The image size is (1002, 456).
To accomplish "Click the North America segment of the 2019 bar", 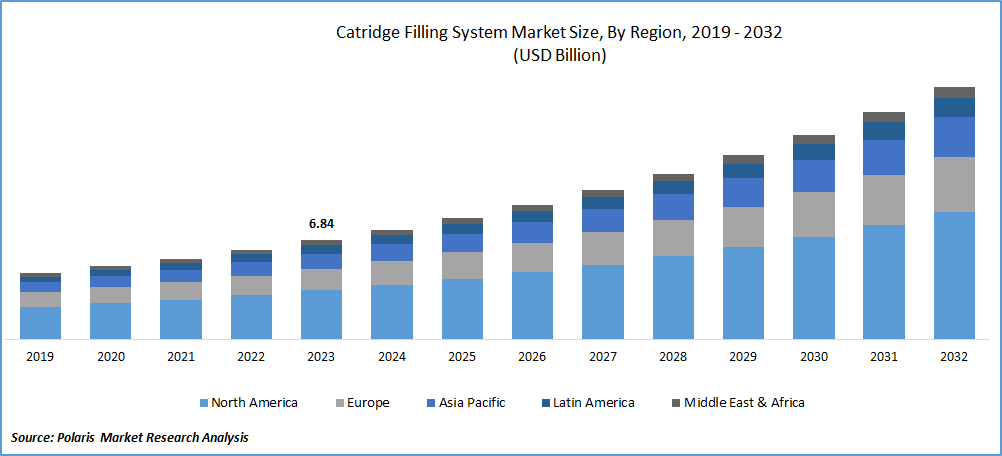I will tap(40, 323).
